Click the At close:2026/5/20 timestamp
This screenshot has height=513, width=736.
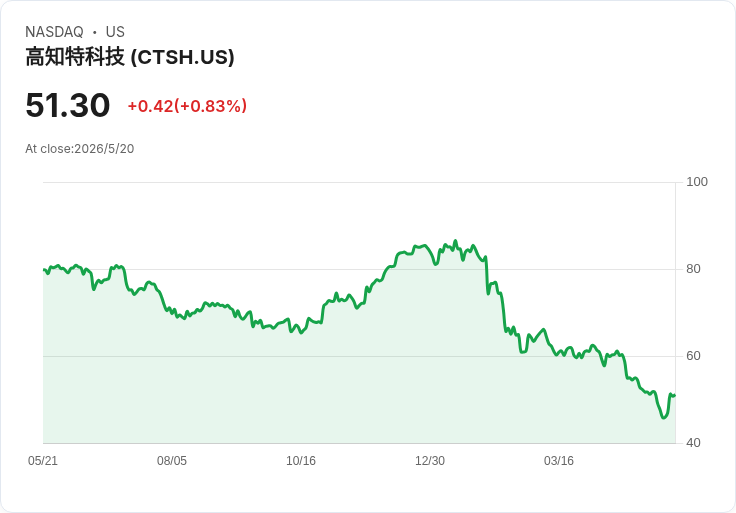point(80,149)
